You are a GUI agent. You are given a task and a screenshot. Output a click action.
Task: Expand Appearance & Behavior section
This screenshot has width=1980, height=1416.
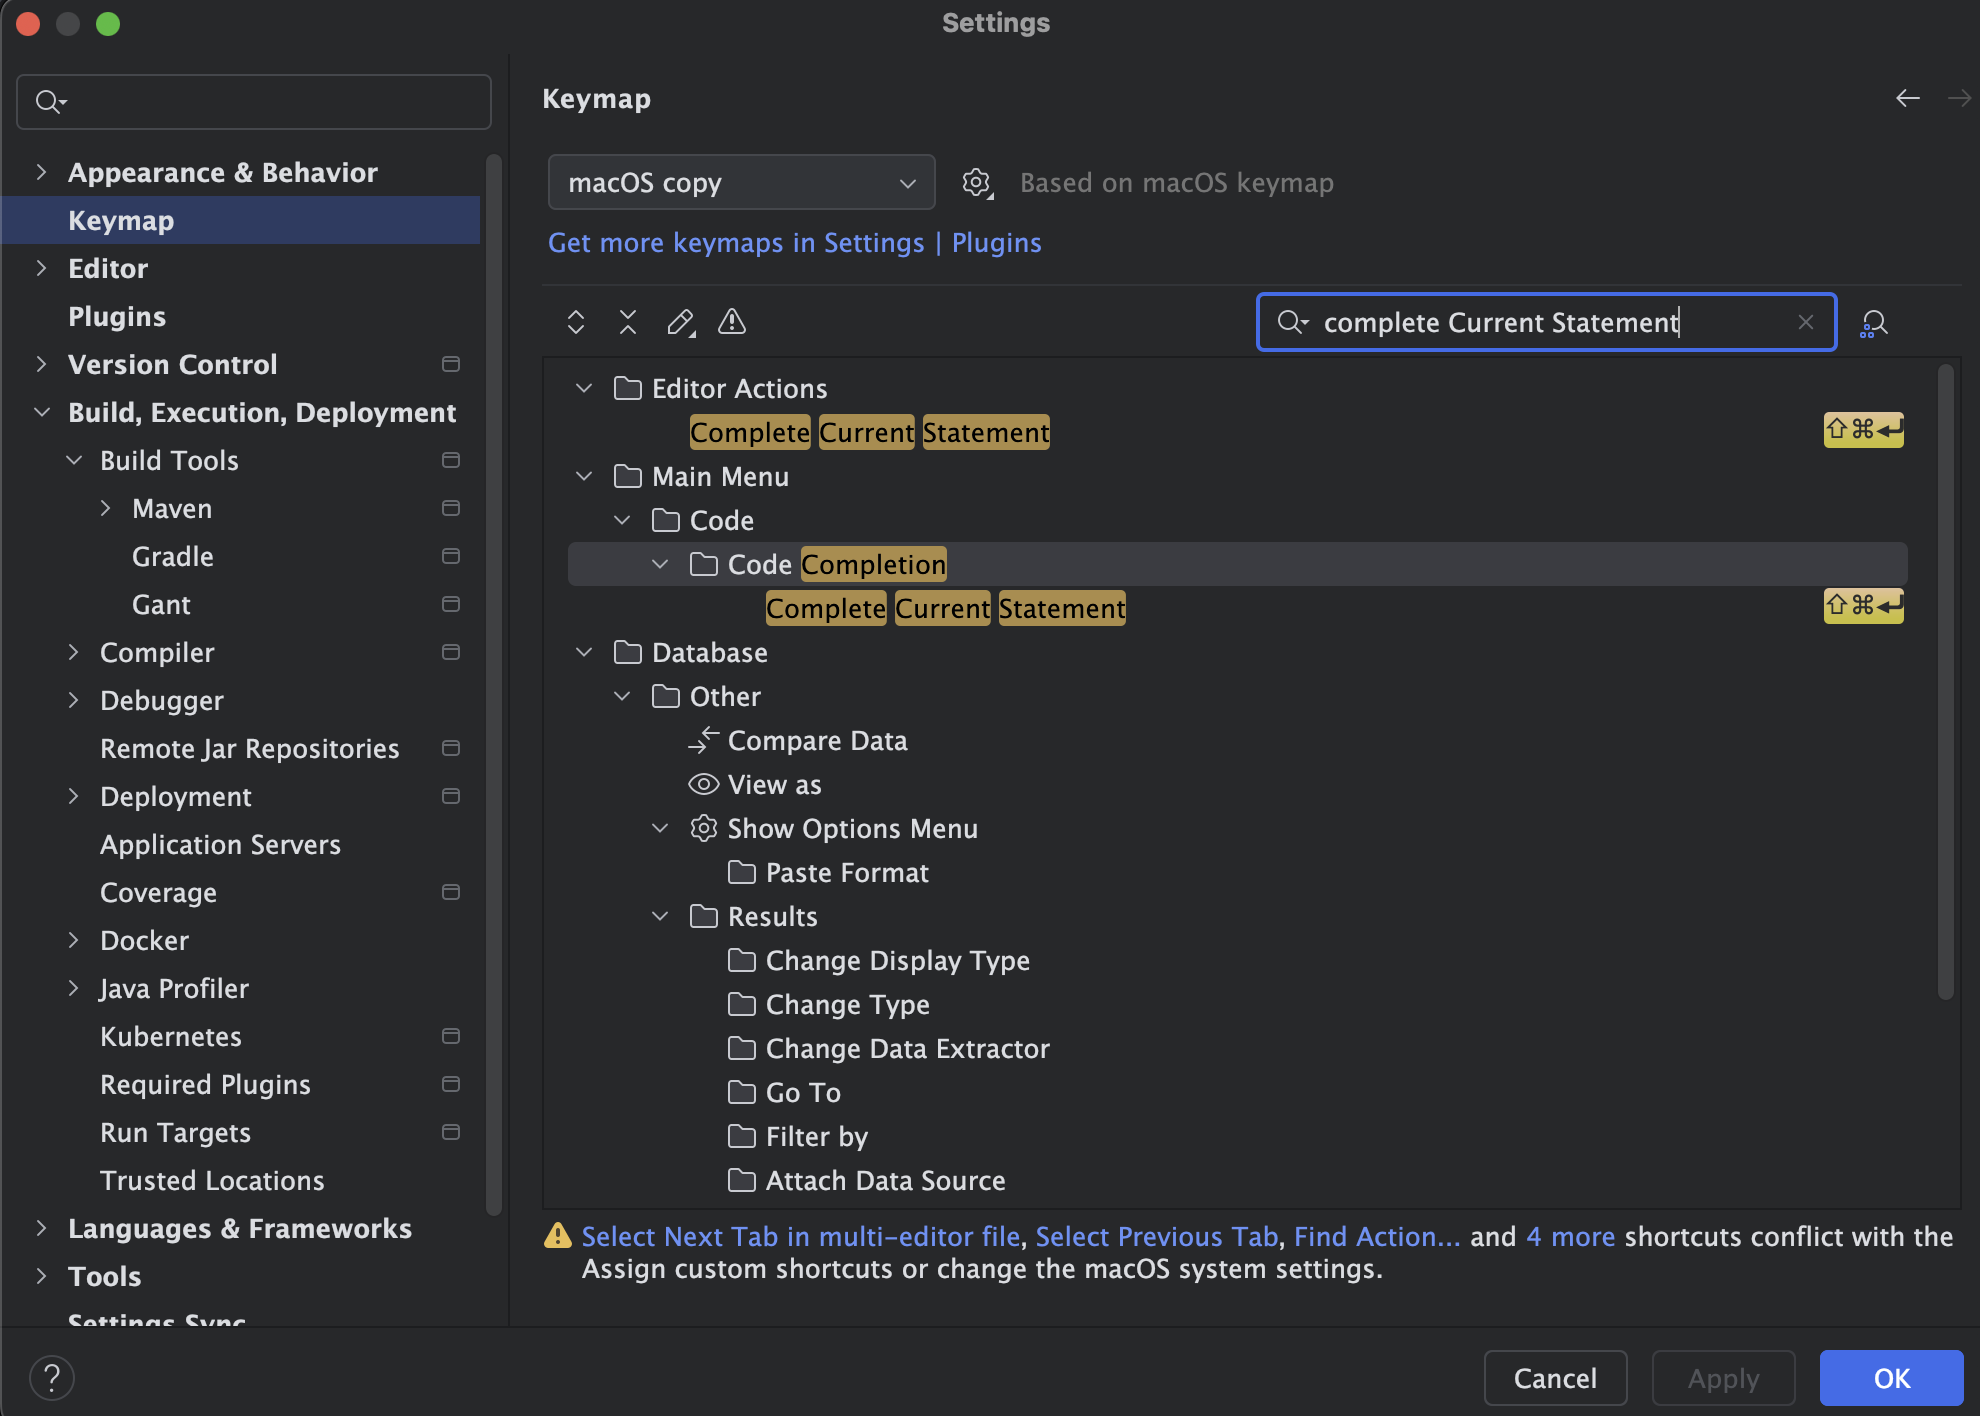coord(41,172)
